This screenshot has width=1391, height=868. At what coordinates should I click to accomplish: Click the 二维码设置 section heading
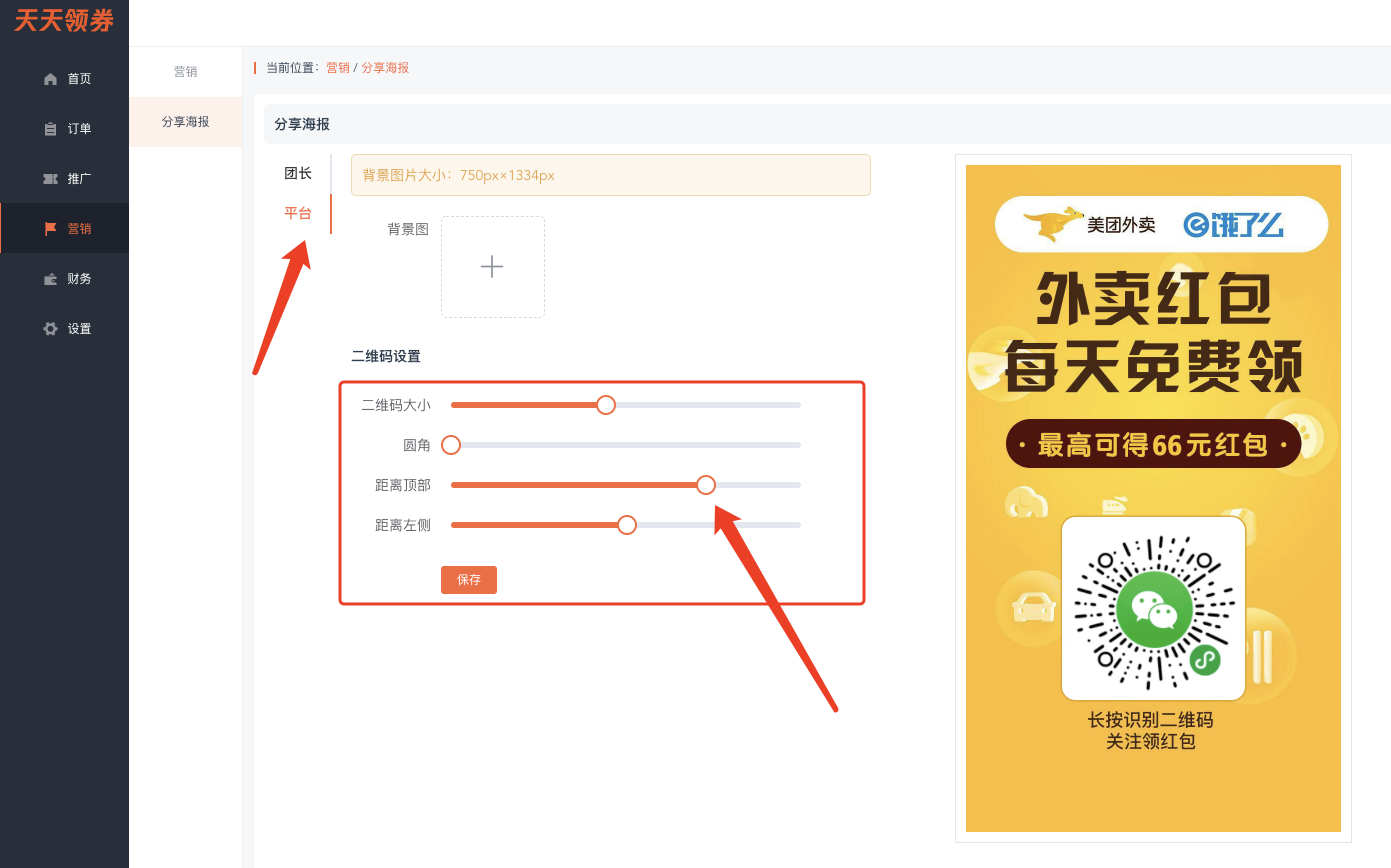click(x=386, y=356)
